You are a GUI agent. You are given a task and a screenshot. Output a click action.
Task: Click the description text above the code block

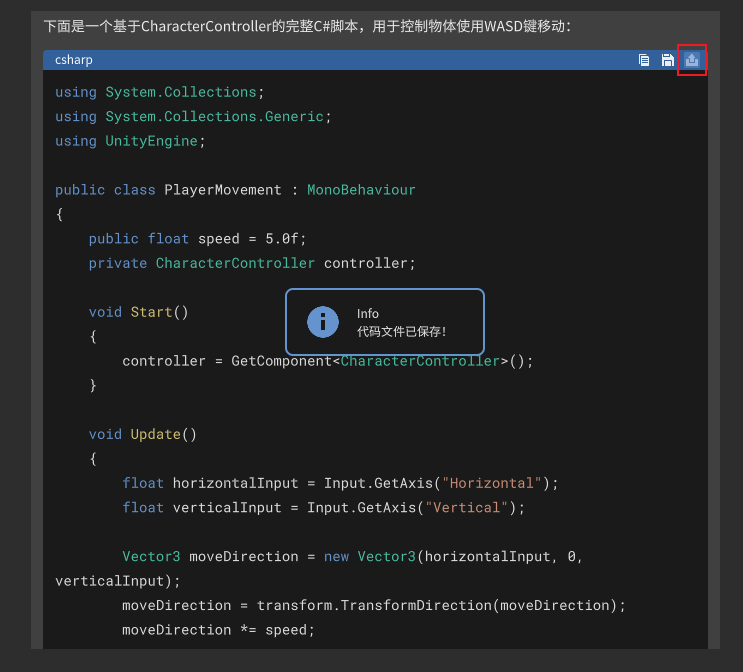[x=307, y=26]
